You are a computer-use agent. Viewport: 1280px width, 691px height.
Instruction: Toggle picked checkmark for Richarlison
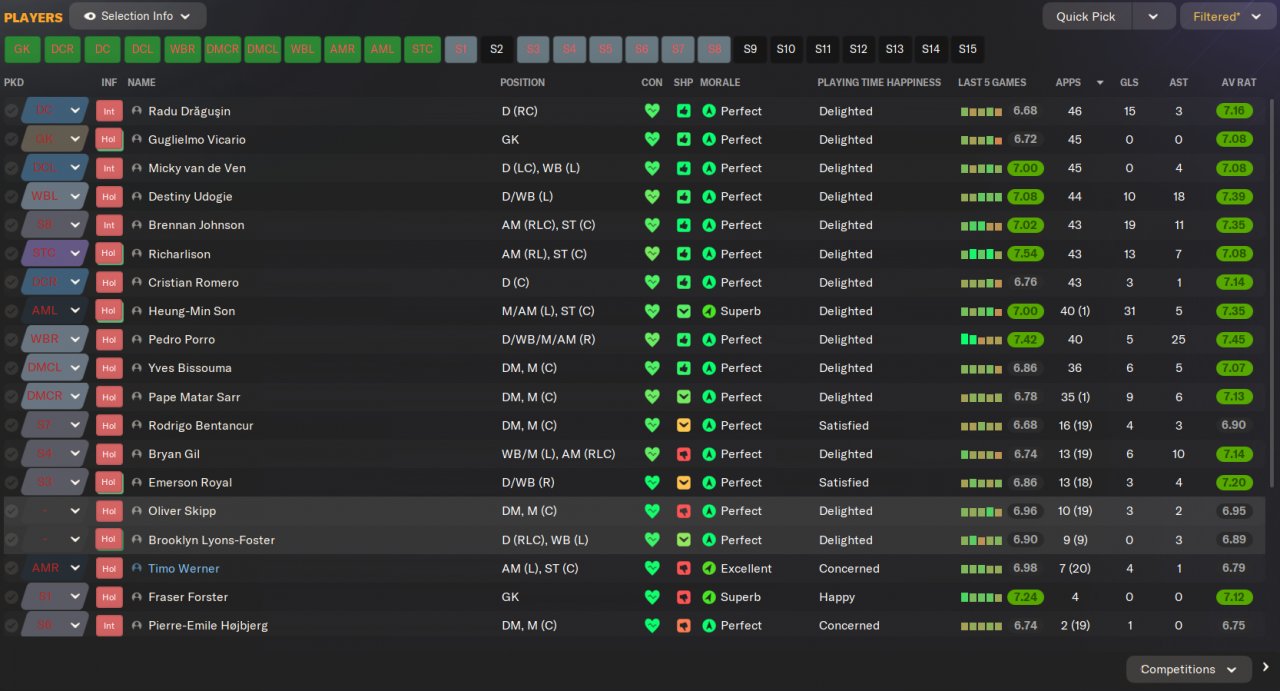[11, 254]
